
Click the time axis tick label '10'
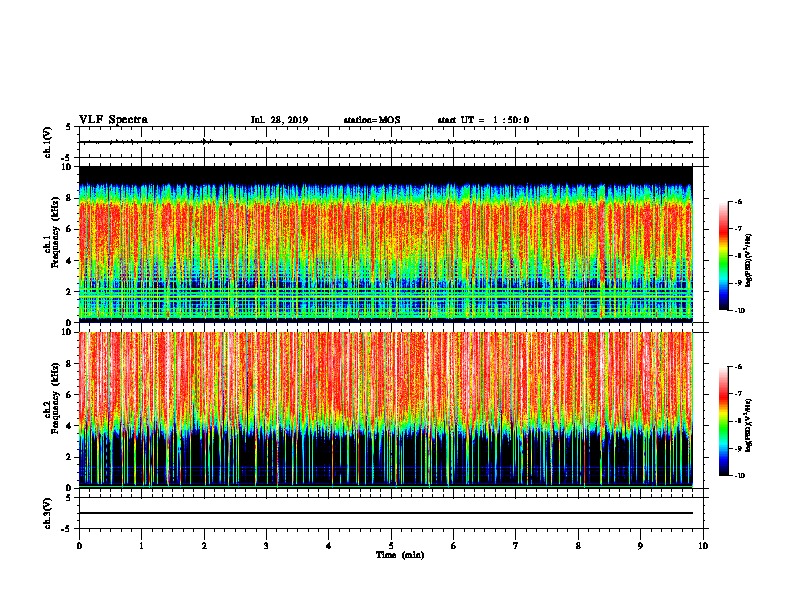pyautogui.click(x=703, y=546)
